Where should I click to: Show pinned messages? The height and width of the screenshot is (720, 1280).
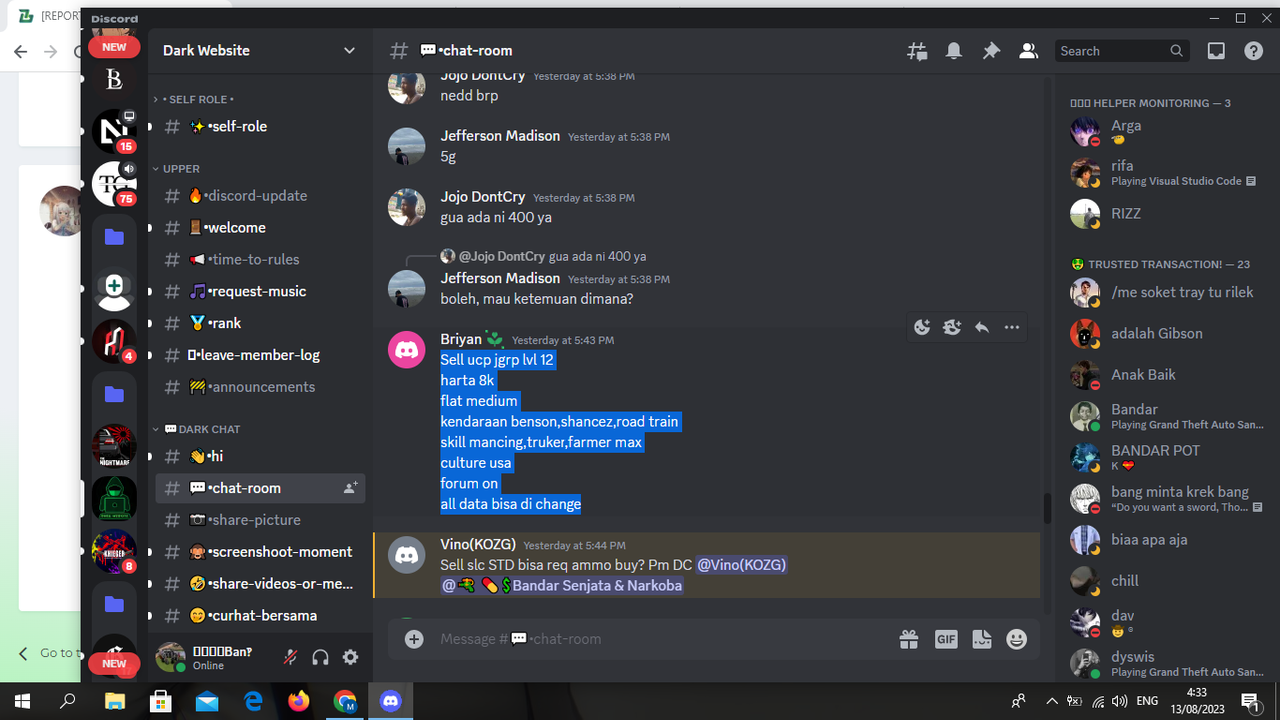pyautogui.click(x=991, y=51)
